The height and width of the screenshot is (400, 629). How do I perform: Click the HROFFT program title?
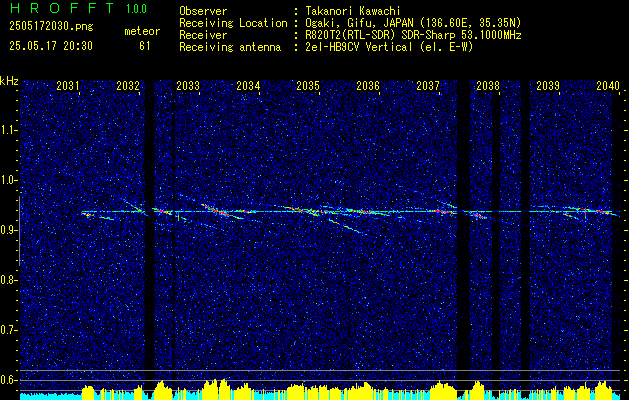click(61, 8)
